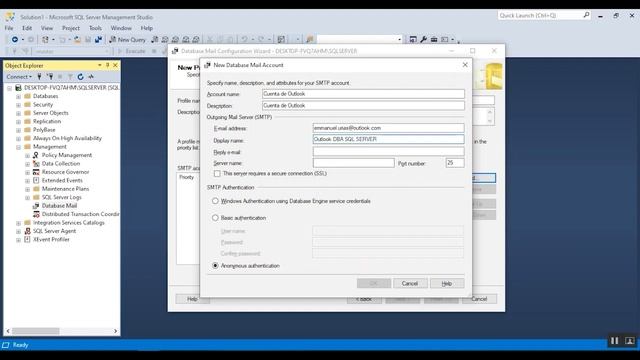Click the presenter icon at bottom right corner
The image size is (640, 360).
[x=629, y=340]
